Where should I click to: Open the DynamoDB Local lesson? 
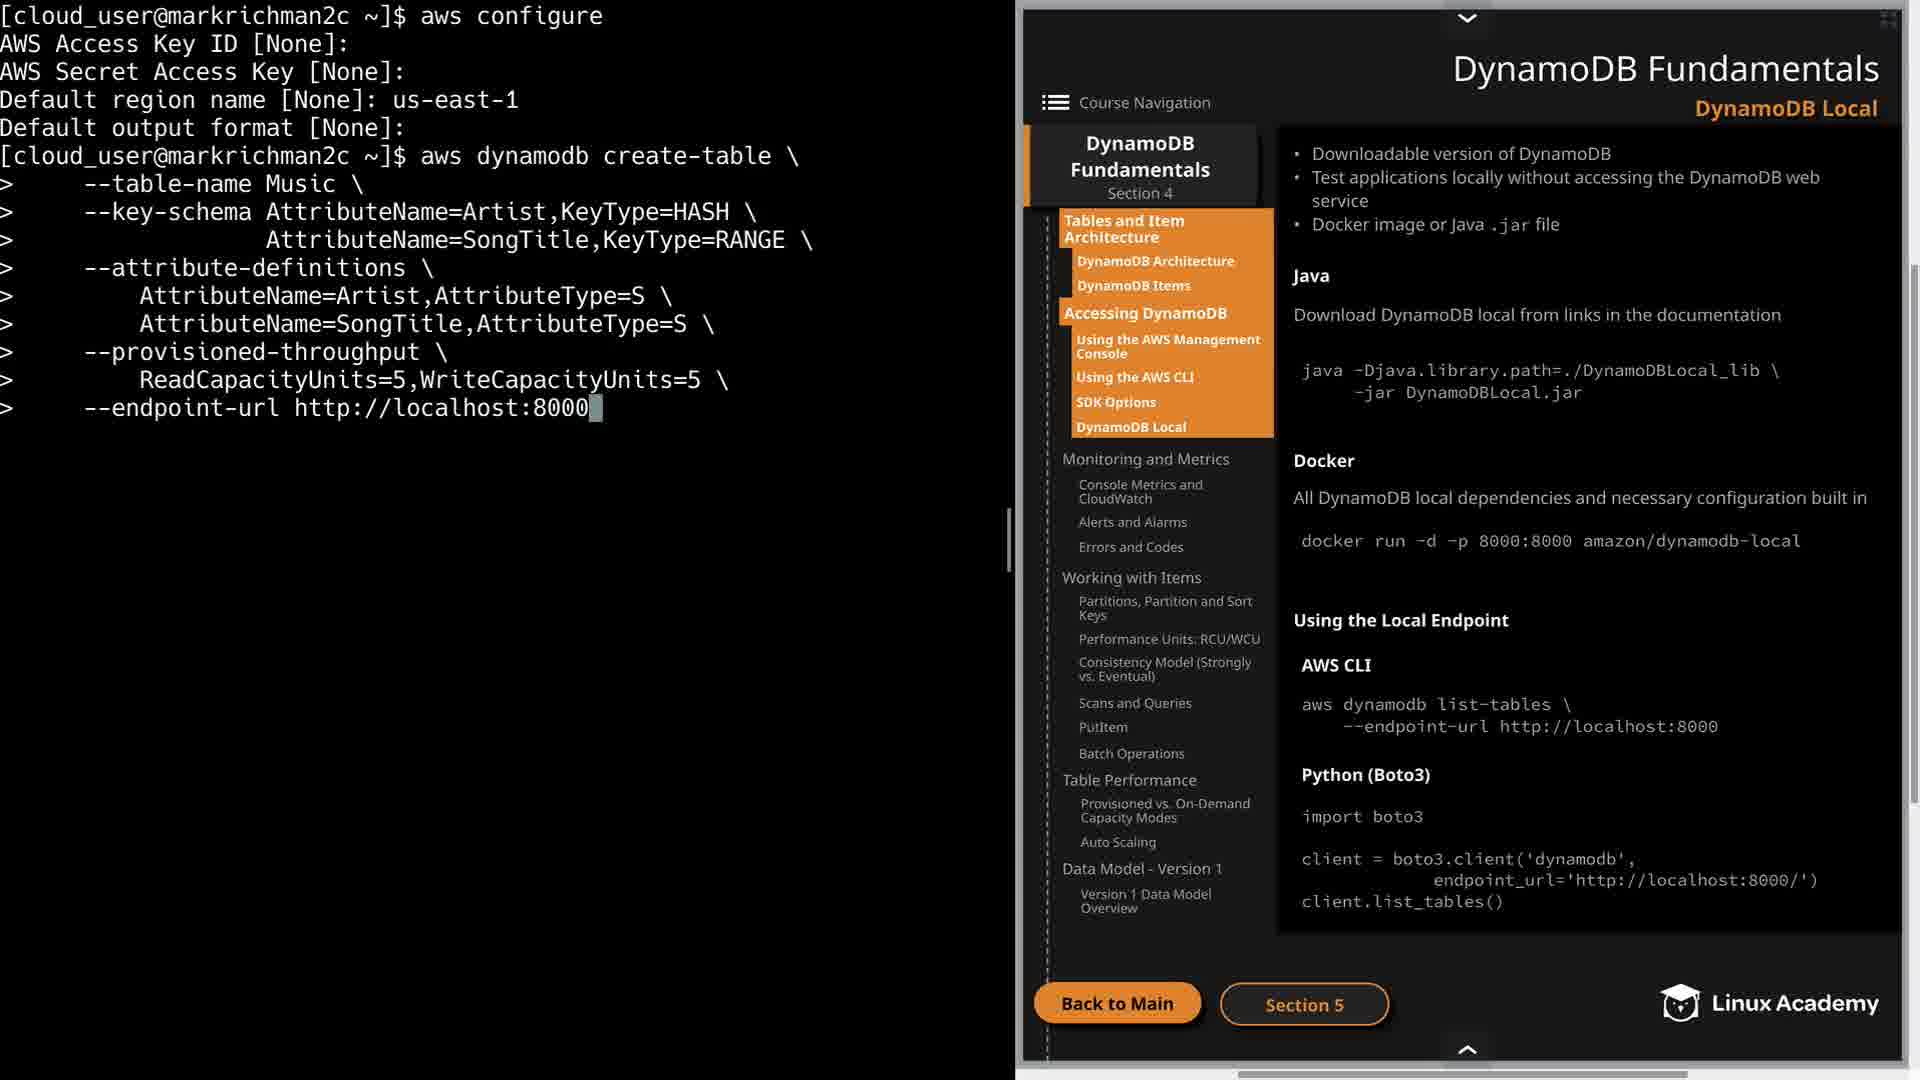(x=1131, y=427)
